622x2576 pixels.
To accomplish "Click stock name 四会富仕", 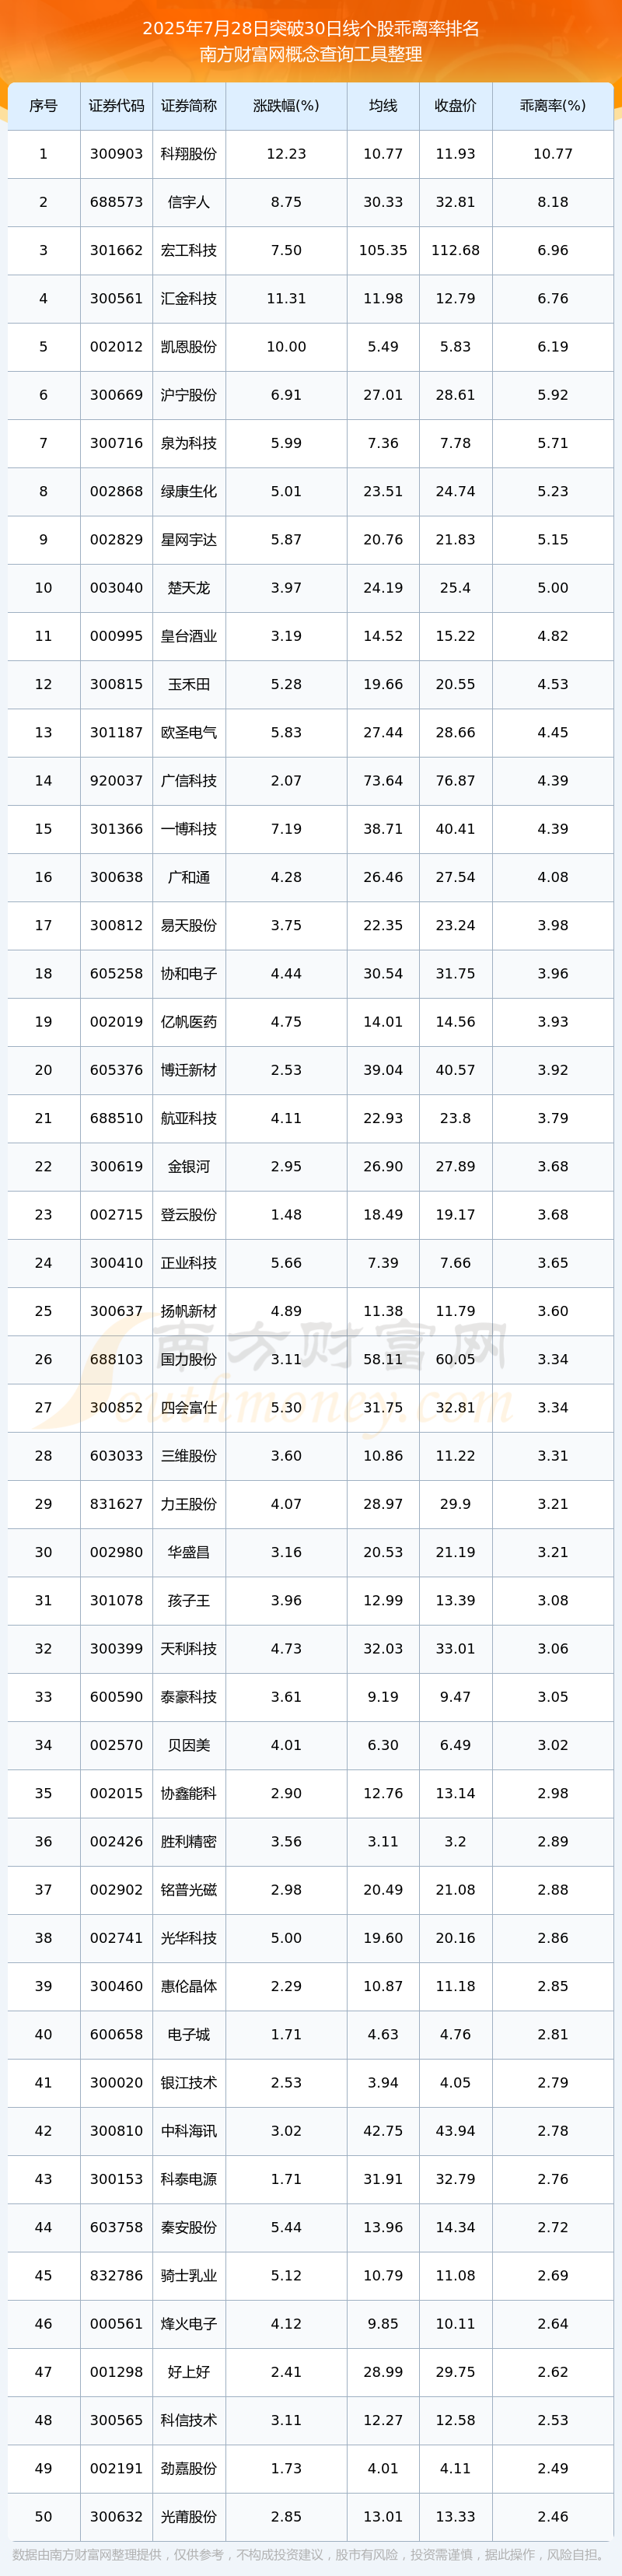I will click(x=189, y=1408).
